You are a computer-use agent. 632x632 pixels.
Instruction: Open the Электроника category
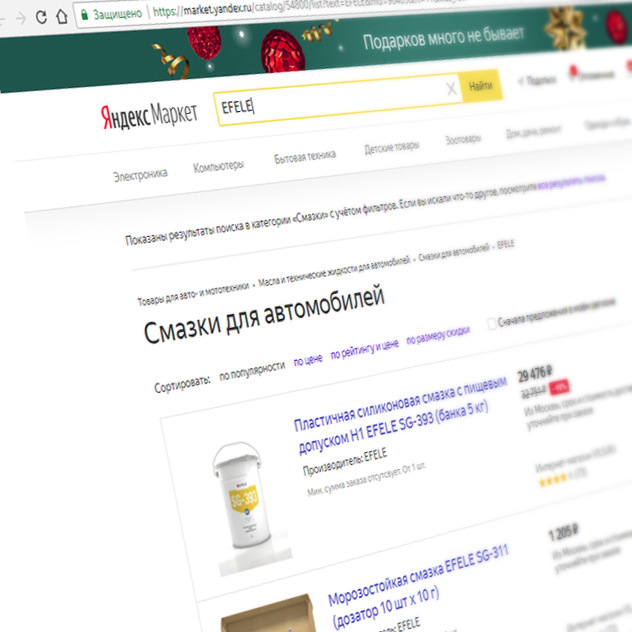tap(140, 175)
